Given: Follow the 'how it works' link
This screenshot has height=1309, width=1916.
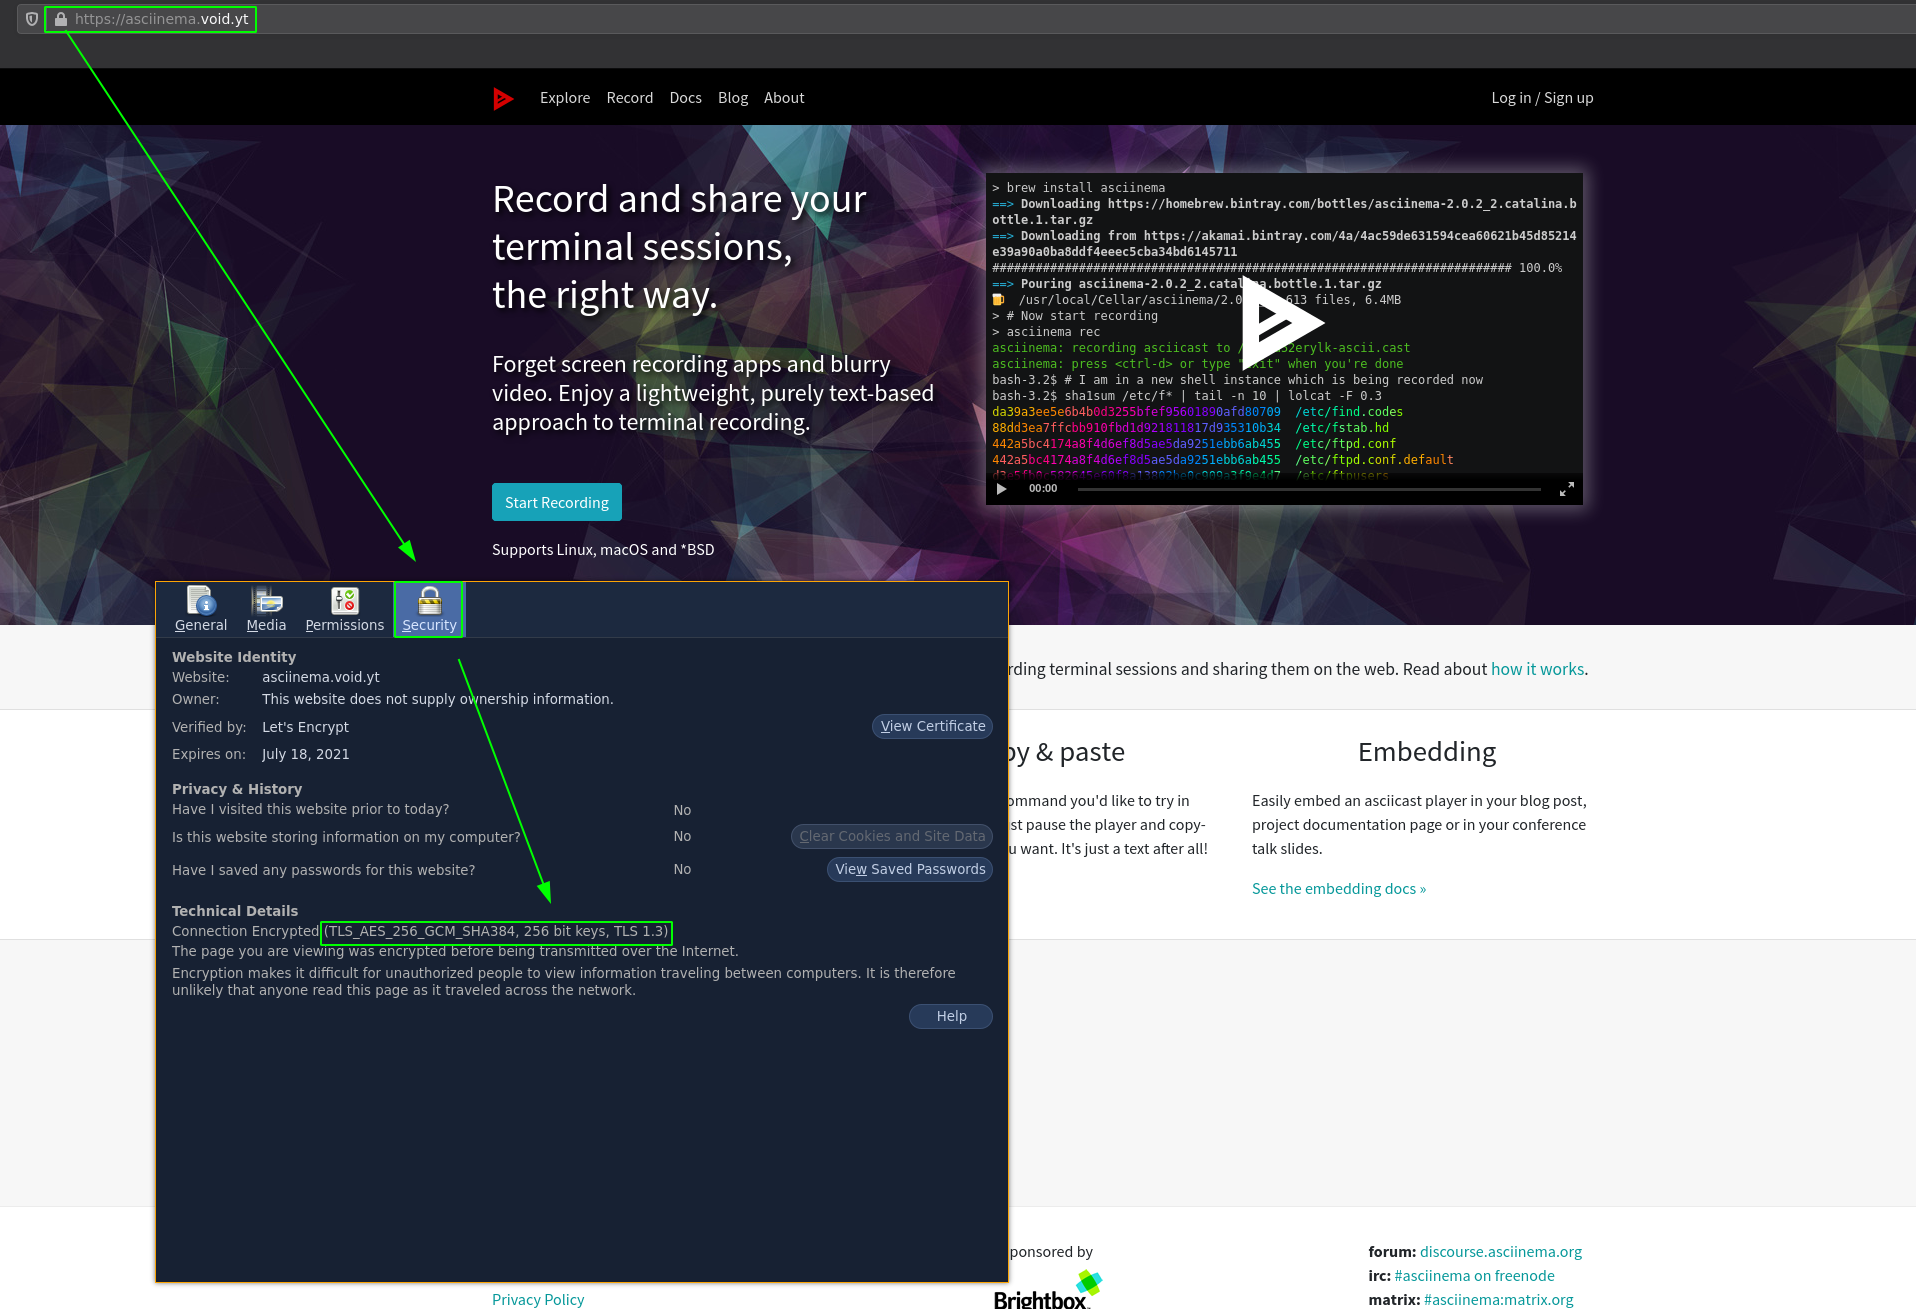Looking at the screenshot, I should pyautogui.click(x=1537, y=669).
